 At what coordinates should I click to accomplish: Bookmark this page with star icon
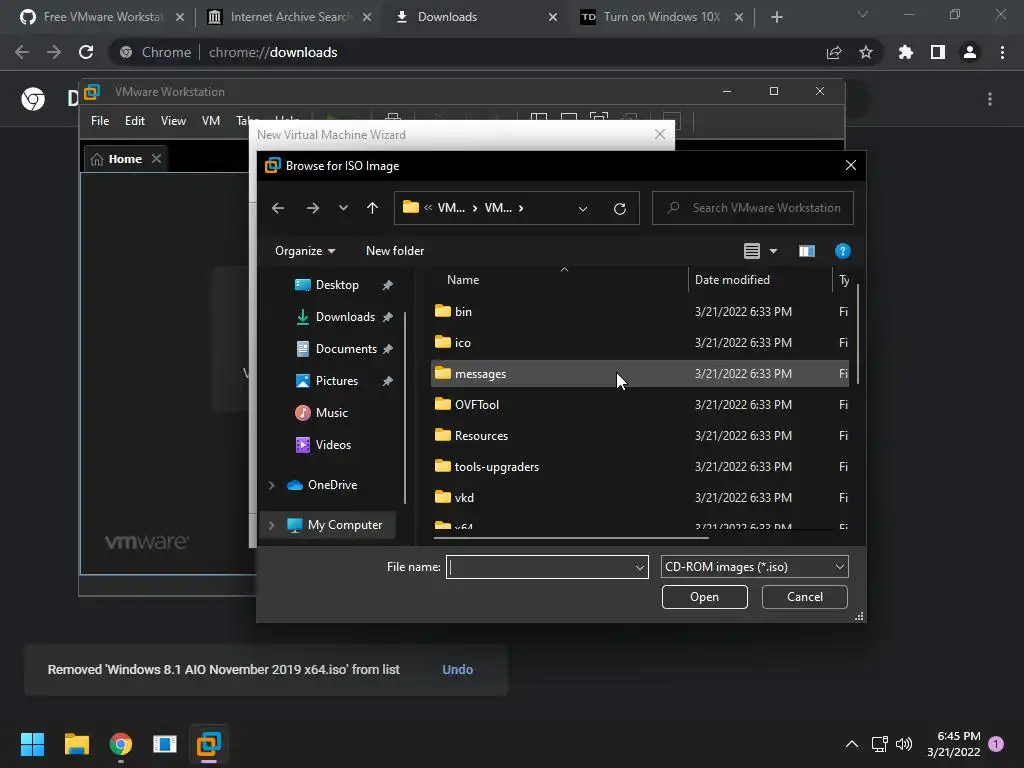point(866,52)
